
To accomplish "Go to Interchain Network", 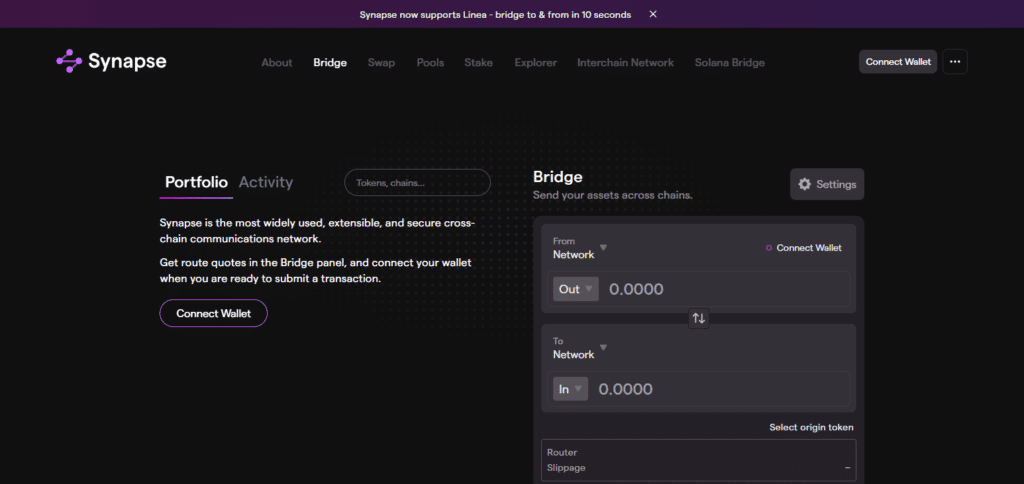I will tap(626, 63).
